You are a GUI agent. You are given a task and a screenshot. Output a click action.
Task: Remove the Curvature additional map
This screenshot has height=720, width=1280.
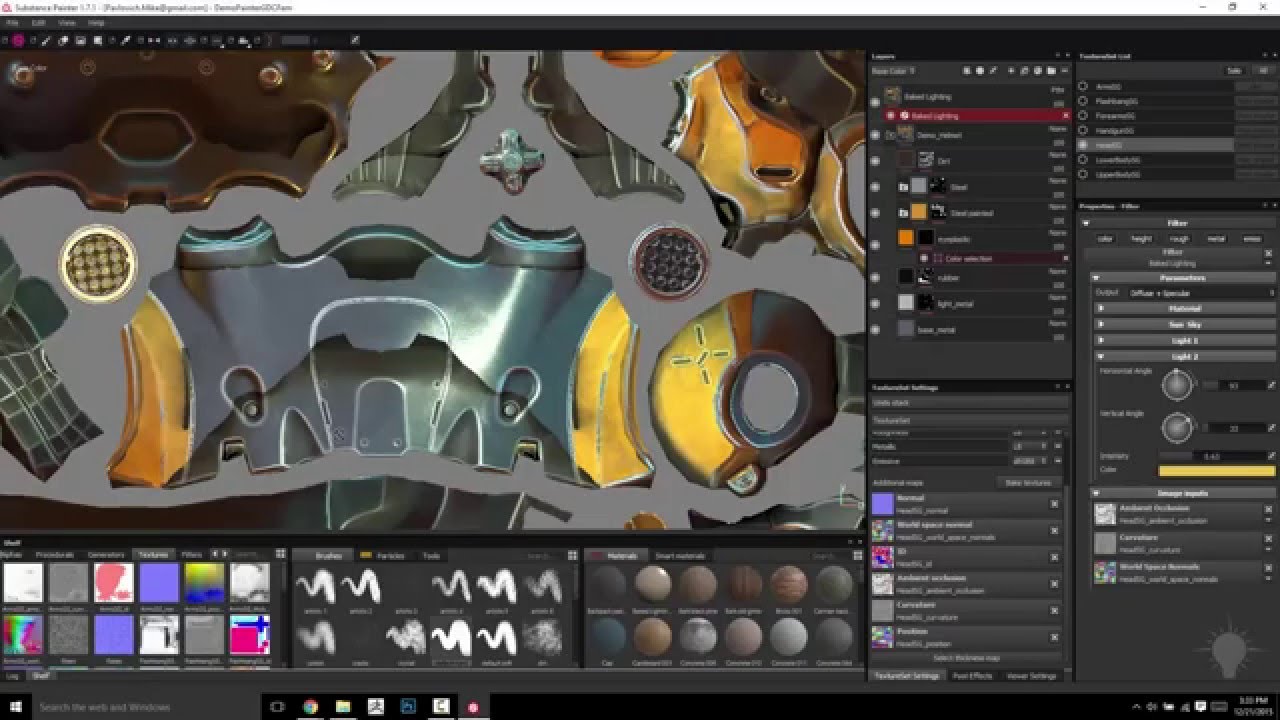coord(1054,610)
